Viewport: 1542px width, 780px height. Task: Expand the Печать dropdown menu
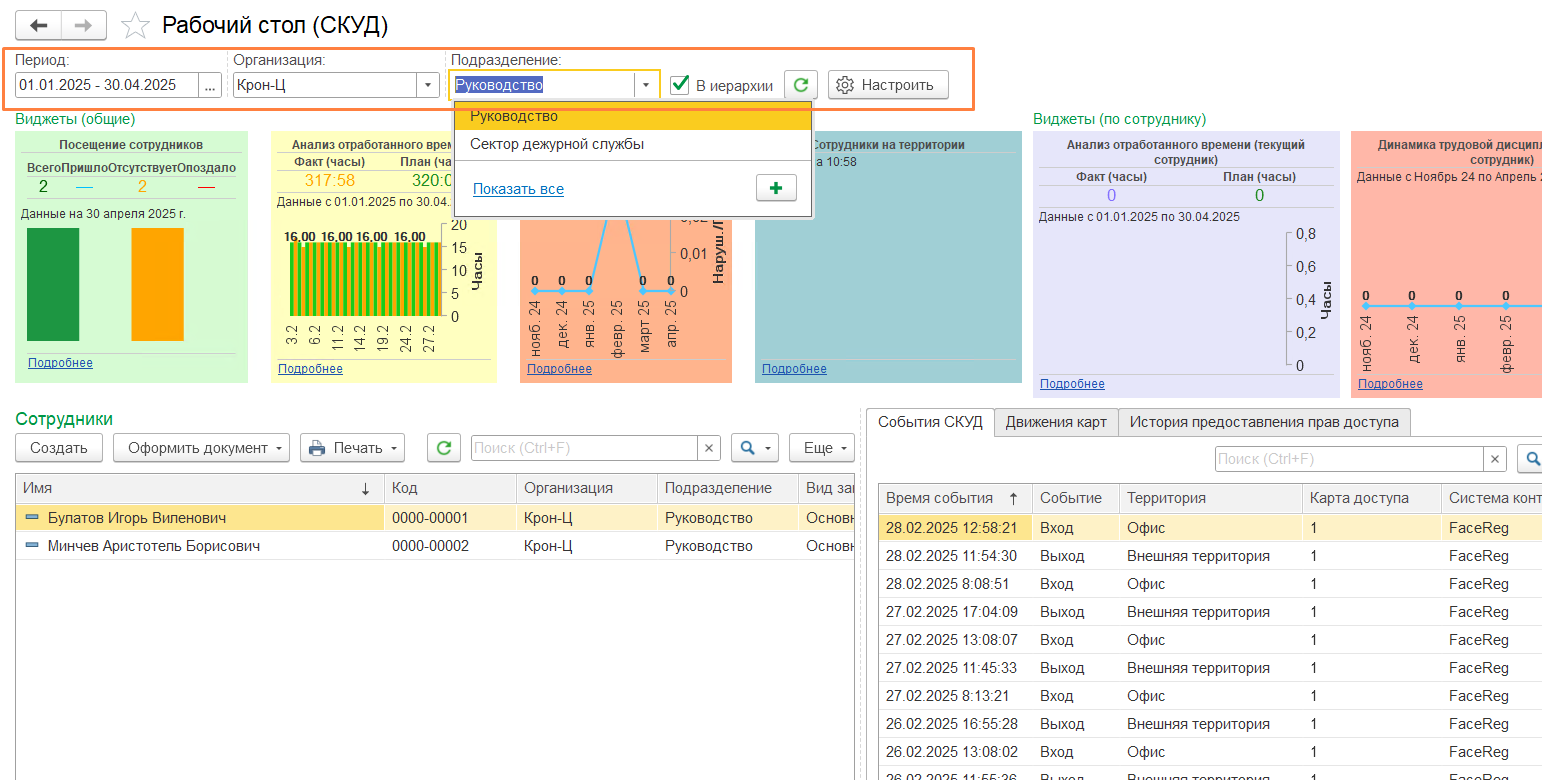point(353,448)
